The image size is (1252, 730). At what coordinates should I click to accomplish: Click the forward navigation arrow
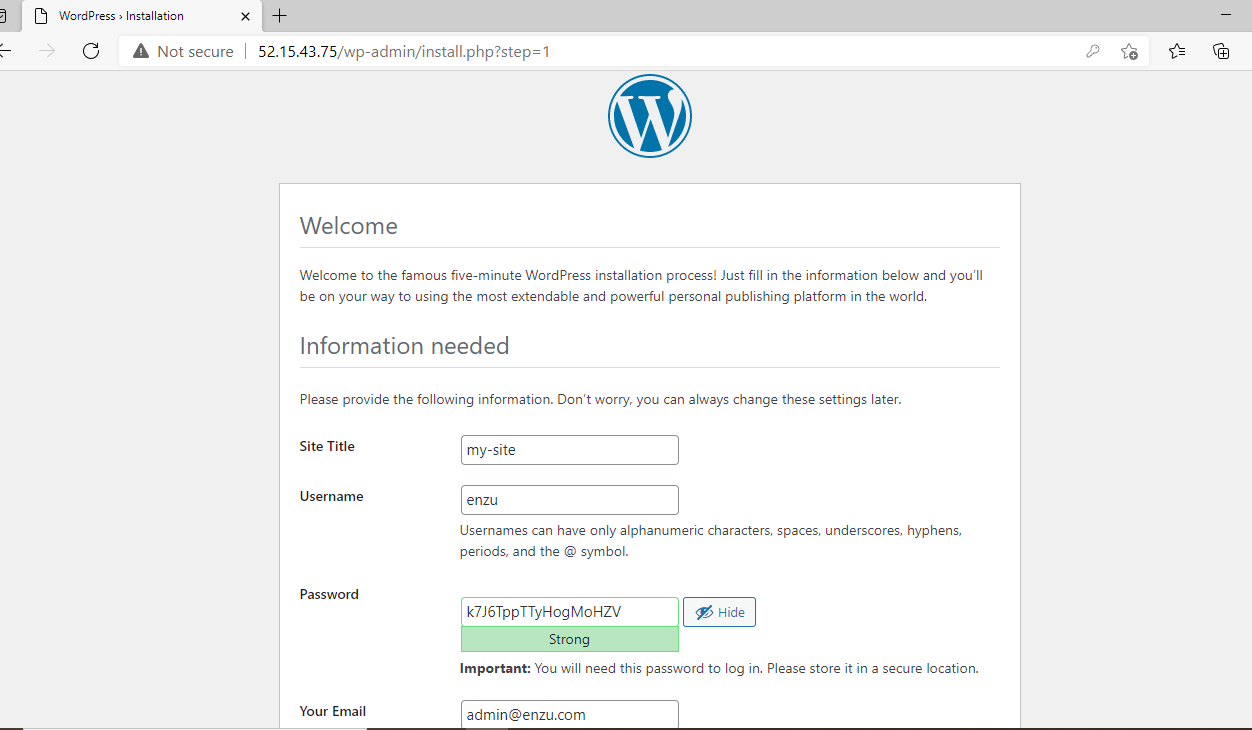pos(47,51)
